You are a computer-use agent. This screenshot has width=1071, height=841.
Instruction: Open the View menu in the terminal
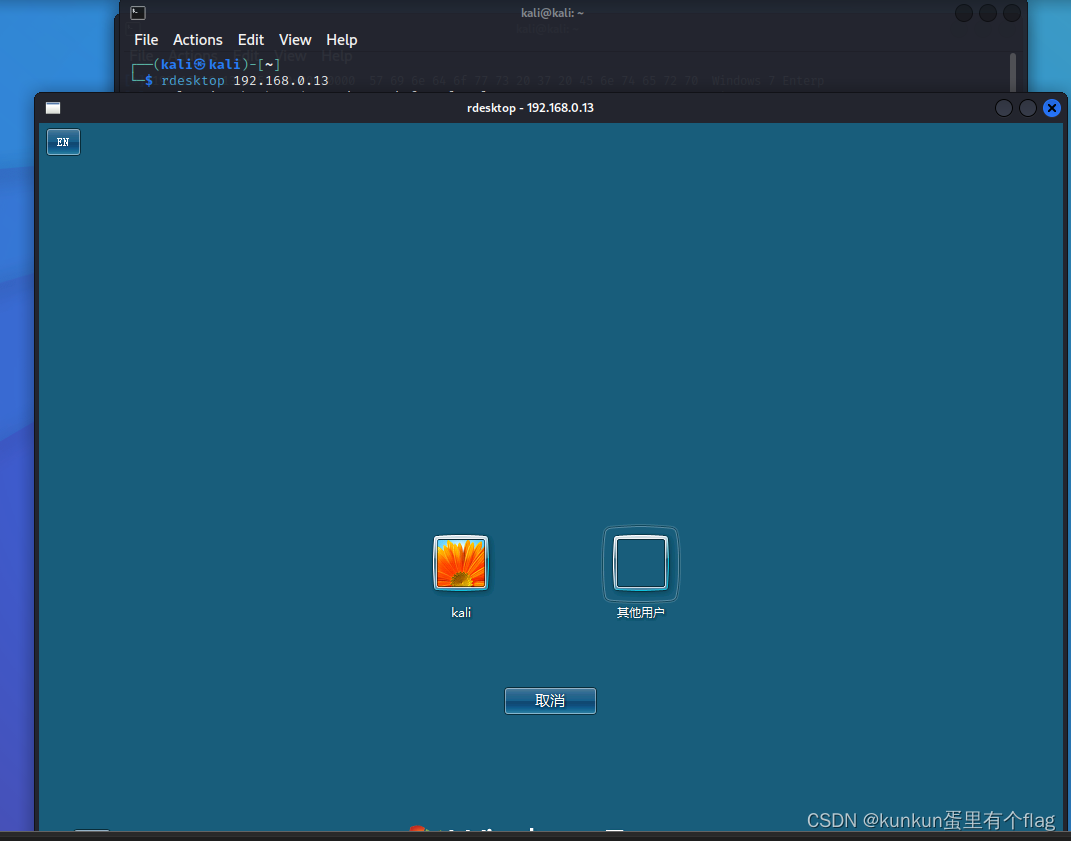pyautogui.click(x=295, y=40)
